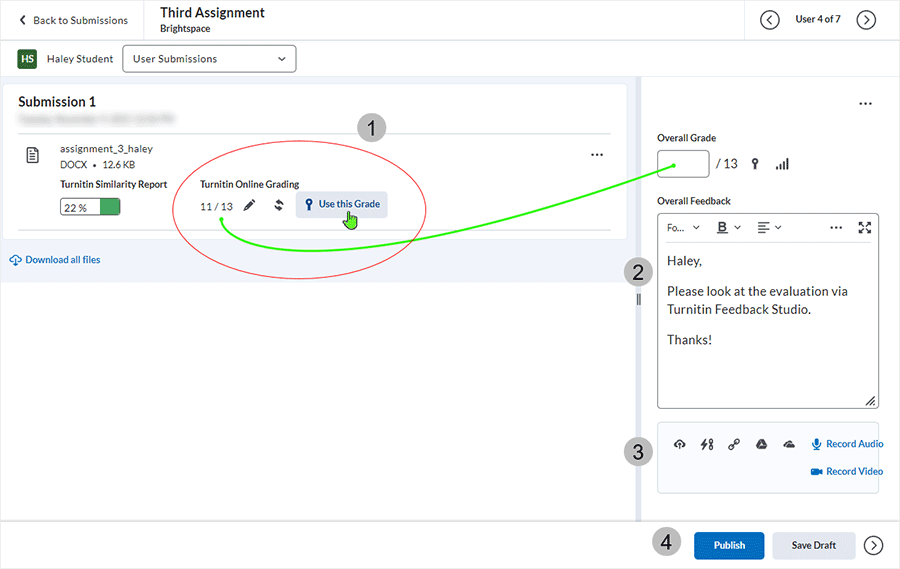Screen dimensions: 900x569
Task: Click the panel divider handle
Action: pyautogui.click(x=638, y=299)
